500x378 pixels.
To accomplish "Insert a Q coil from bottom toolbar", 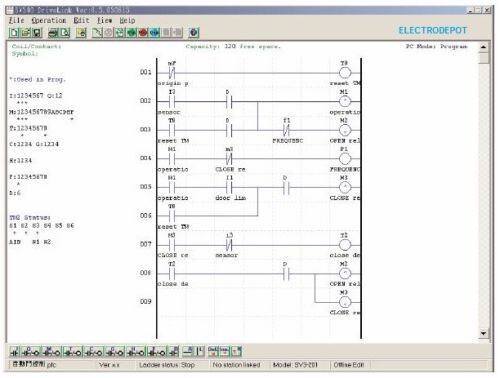I will 31,352.
